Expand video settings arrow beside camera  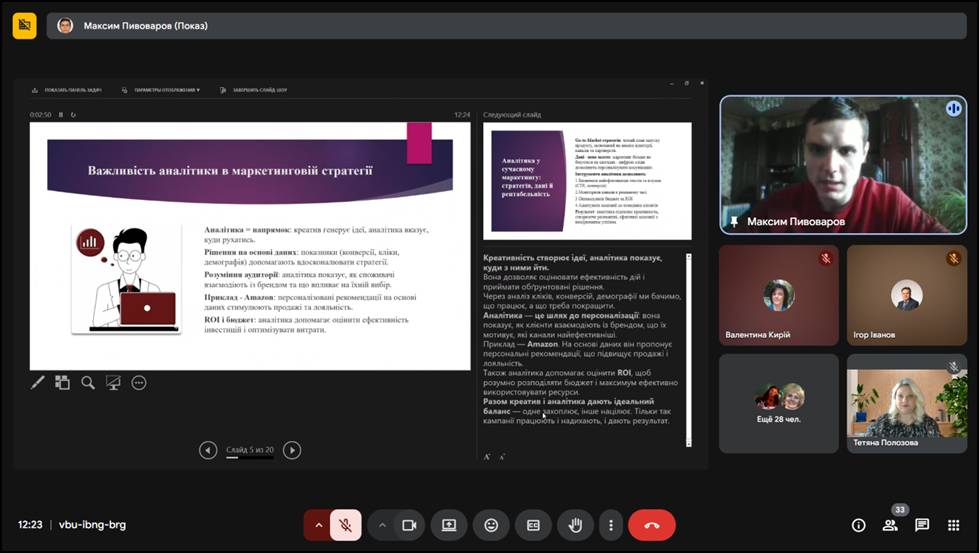point(382,525)
